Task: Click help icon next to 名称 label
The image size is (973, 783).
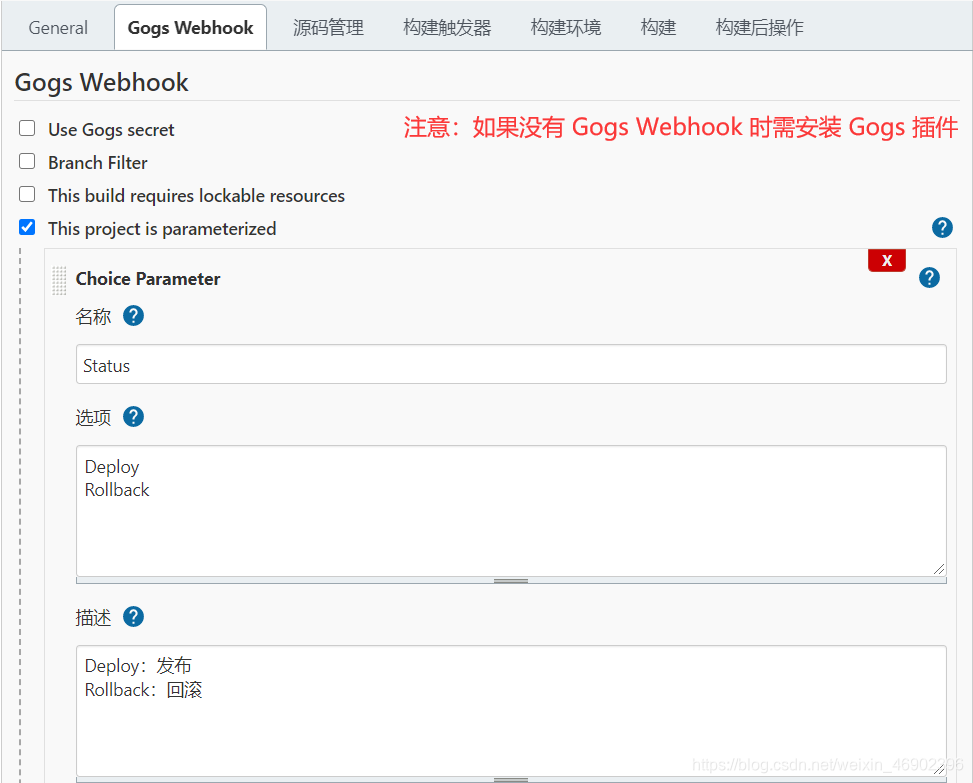Action: point(133,316)
